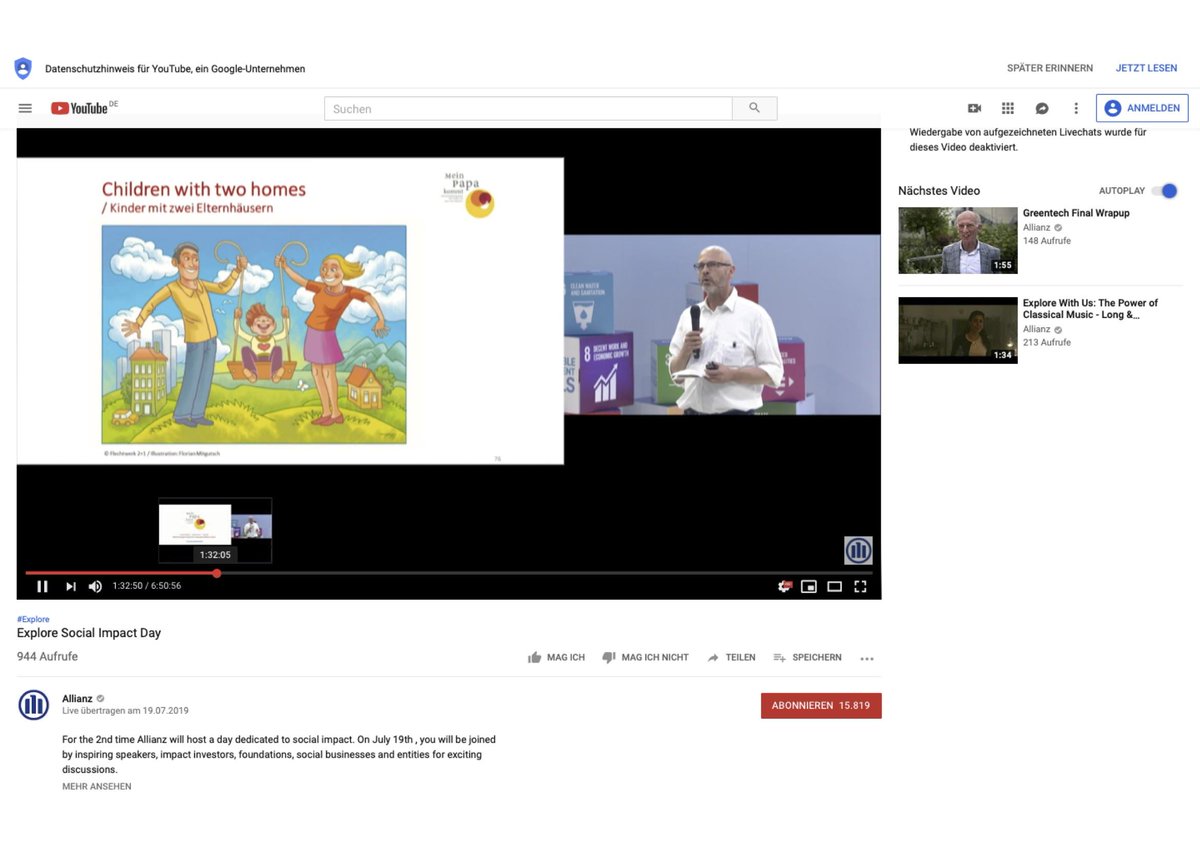Open the #Explore hashtag link

pyautogui.click(x=33, y=619)
